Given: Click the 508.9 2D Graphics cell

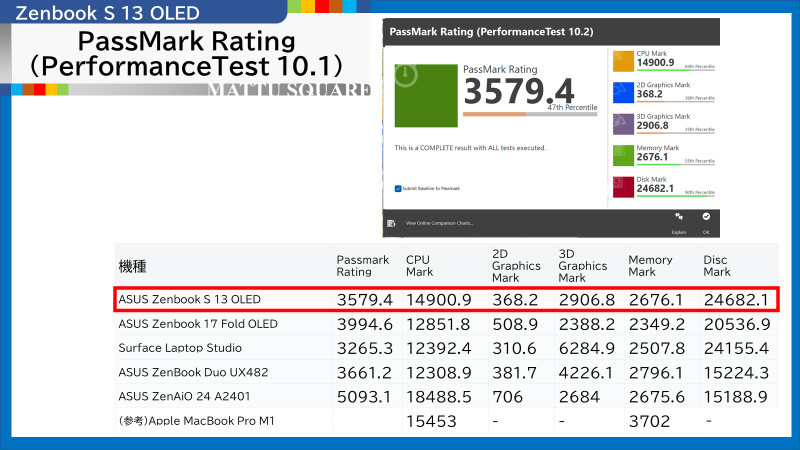Looking at the screenshot, I should [x=515, y=324].
